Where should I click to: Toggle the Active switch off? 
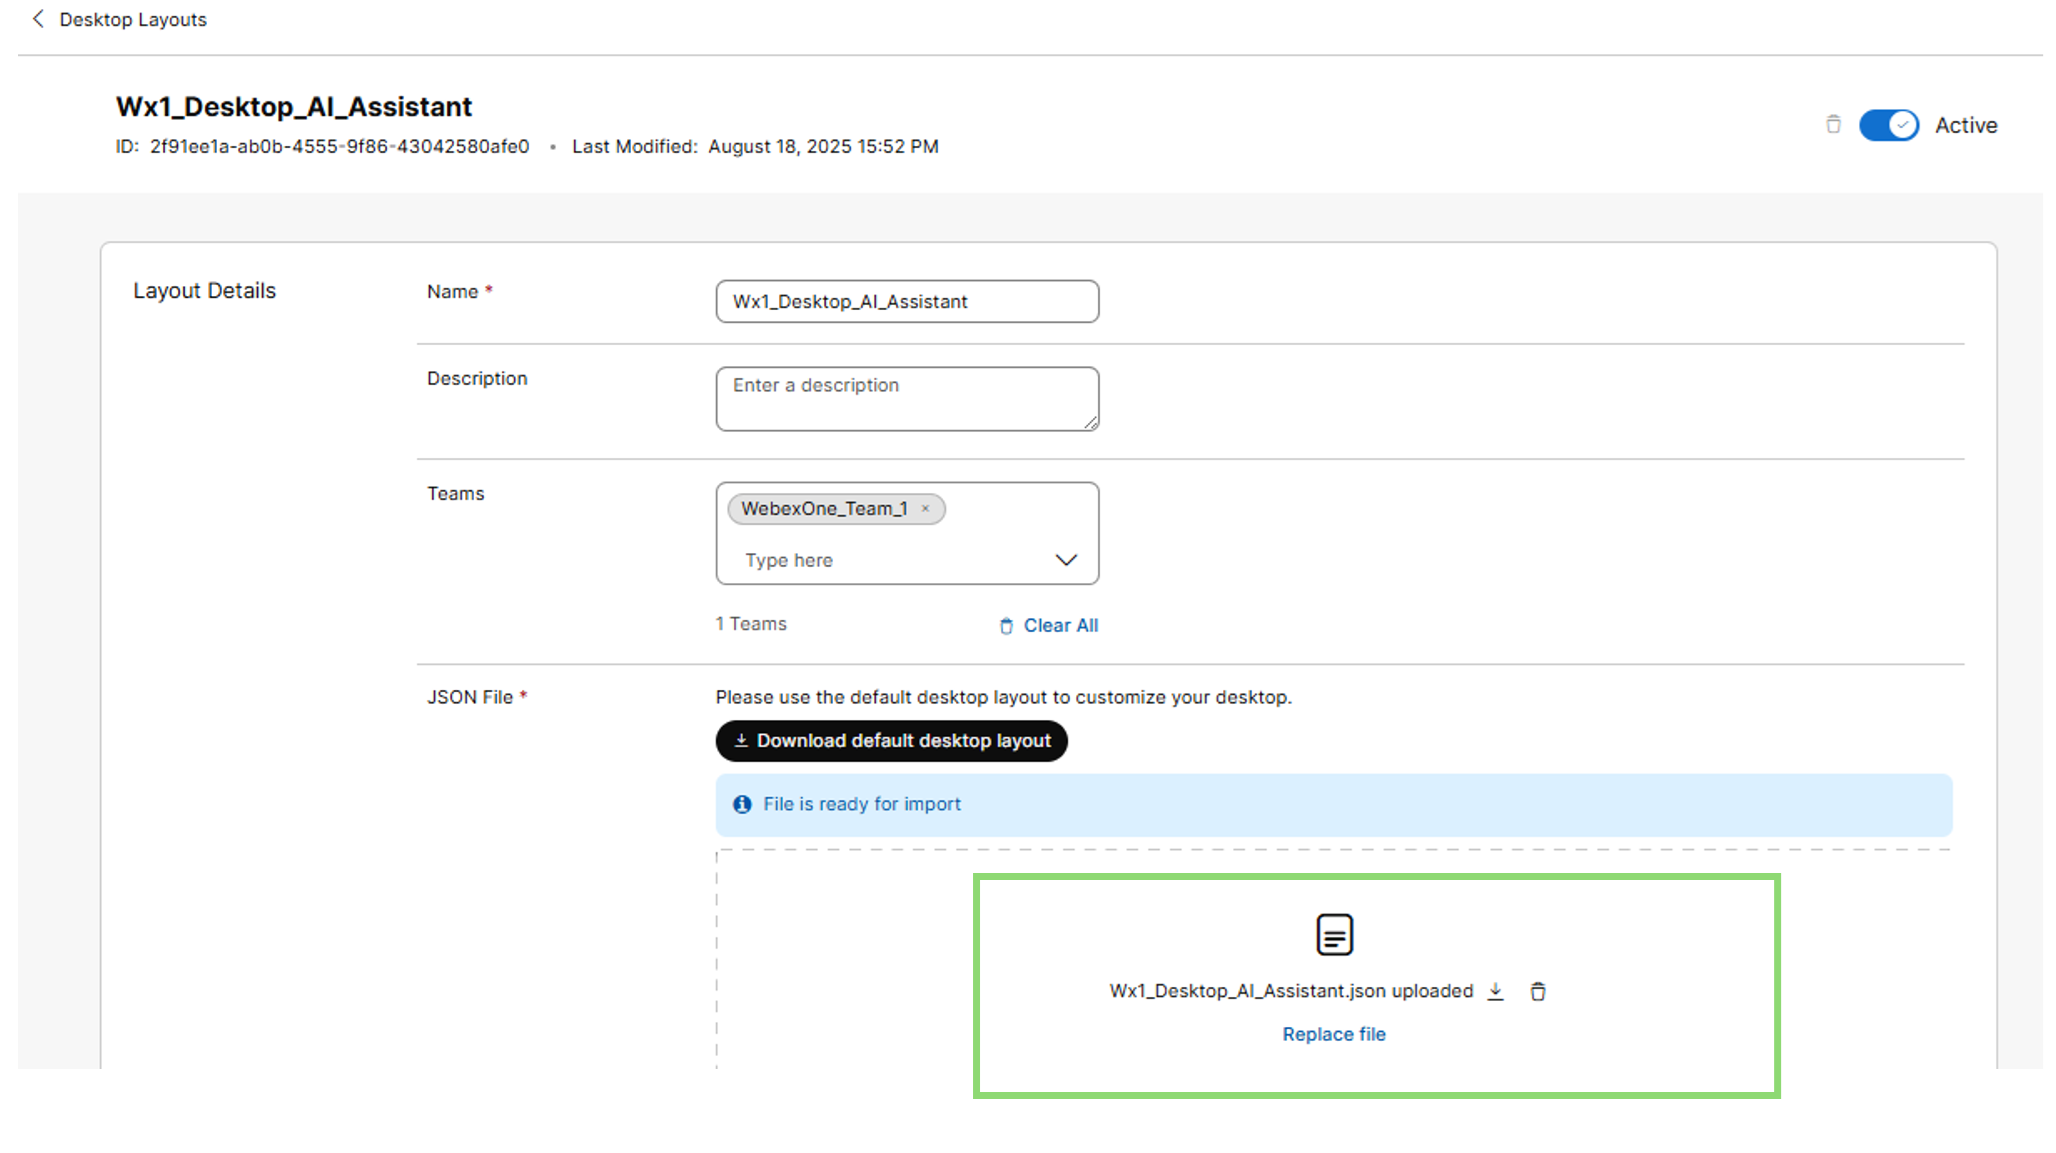tap(1888, 125)
